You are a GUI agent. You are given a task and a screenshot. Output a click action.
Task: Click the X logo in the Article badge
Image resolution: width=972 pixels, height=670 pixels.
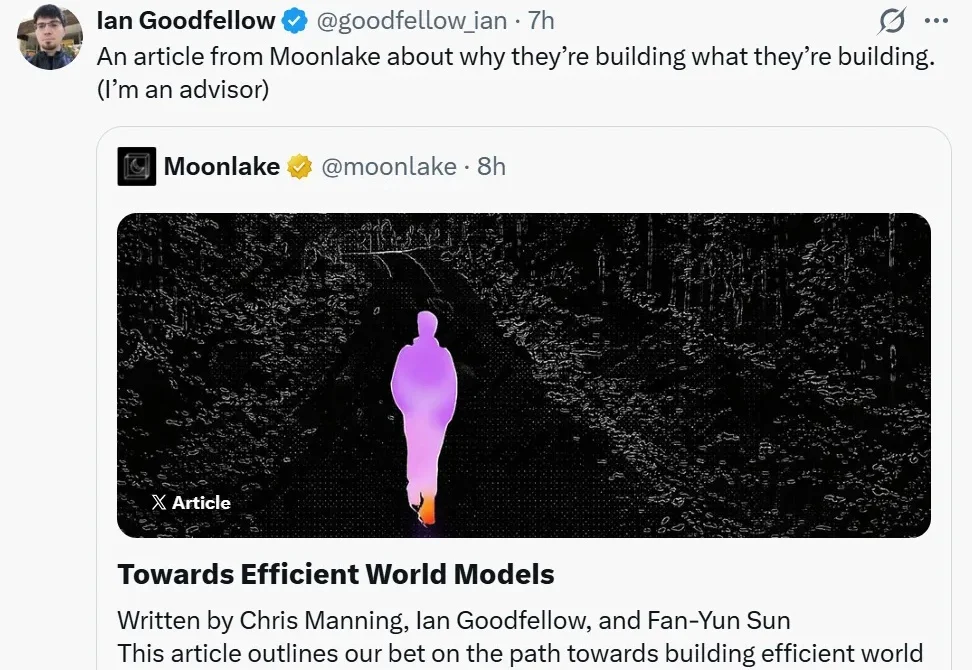(158, 502)
